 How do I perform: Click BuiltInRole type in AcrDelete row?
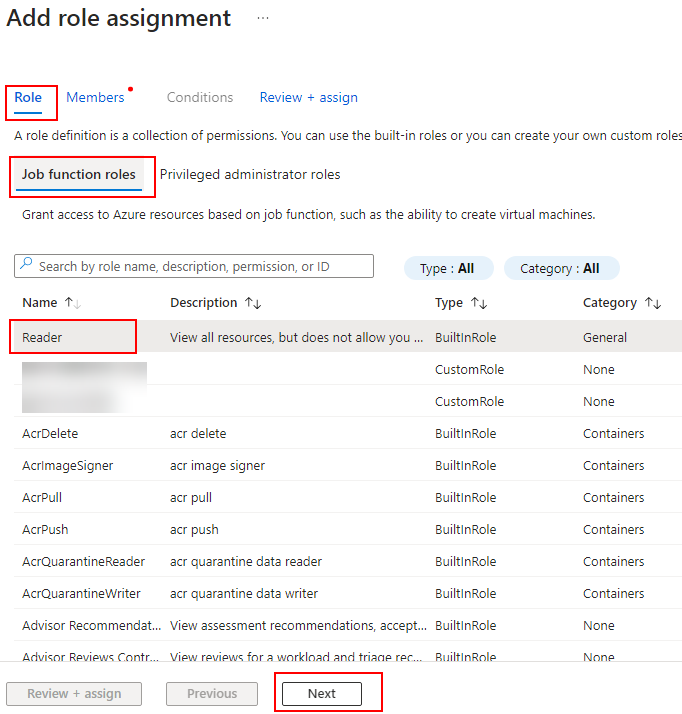click(x=466, y=434)
